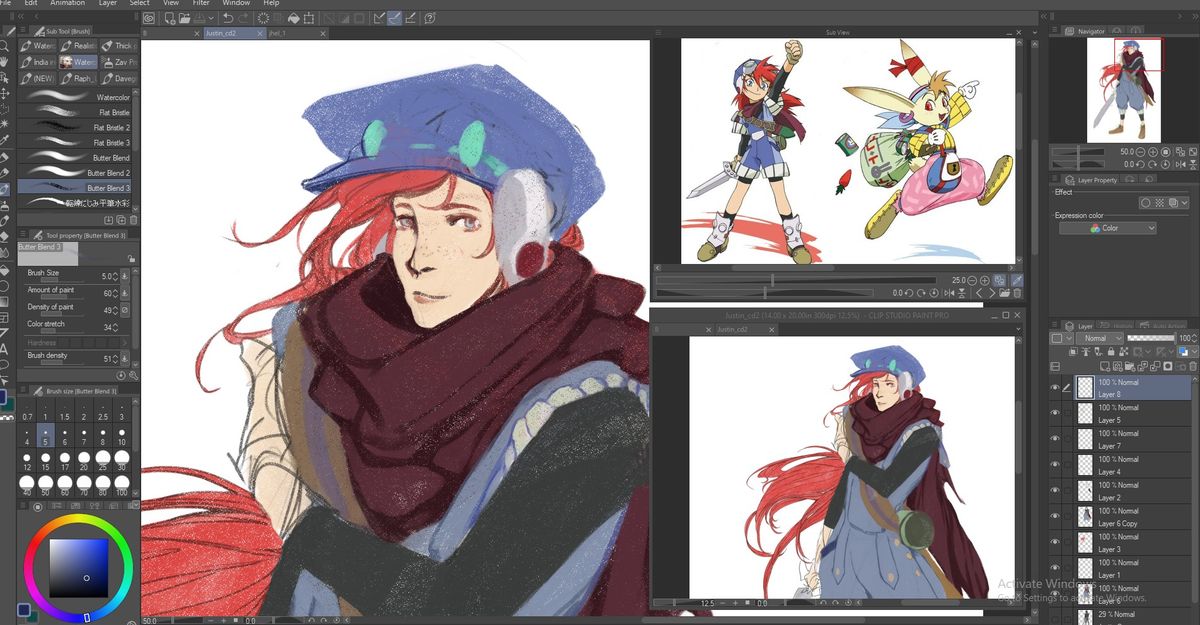Click the Navigator preview thumbnail
This screenshot has height=625, width=1200.
(1124, 90)
